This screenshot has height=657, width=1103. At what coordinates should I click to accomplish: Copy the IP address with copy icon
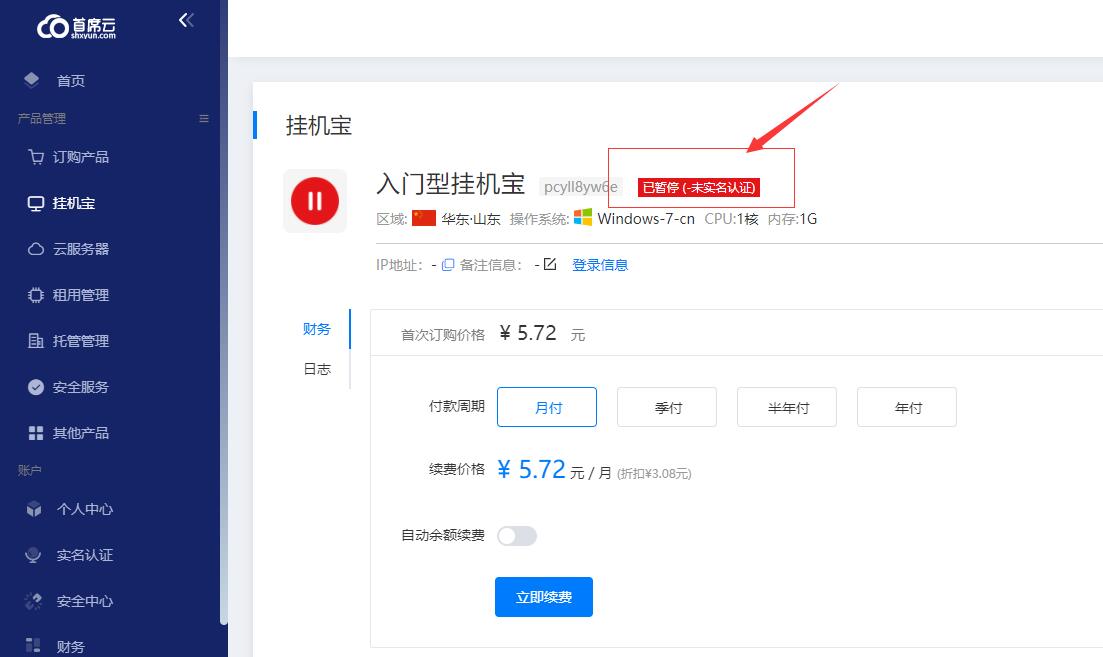pyautogui.click(x=448, y=265)
